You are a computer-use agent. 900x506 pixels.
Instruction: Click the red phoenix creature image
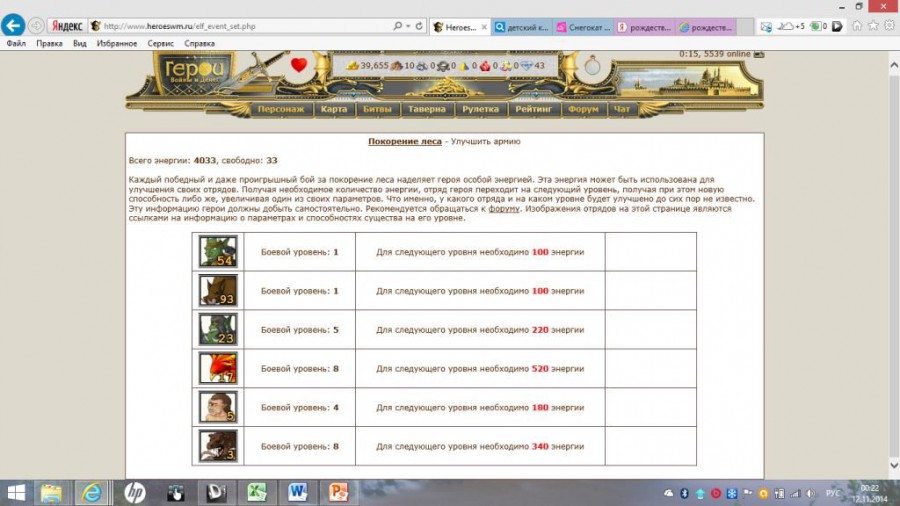[x=218, y=369]
